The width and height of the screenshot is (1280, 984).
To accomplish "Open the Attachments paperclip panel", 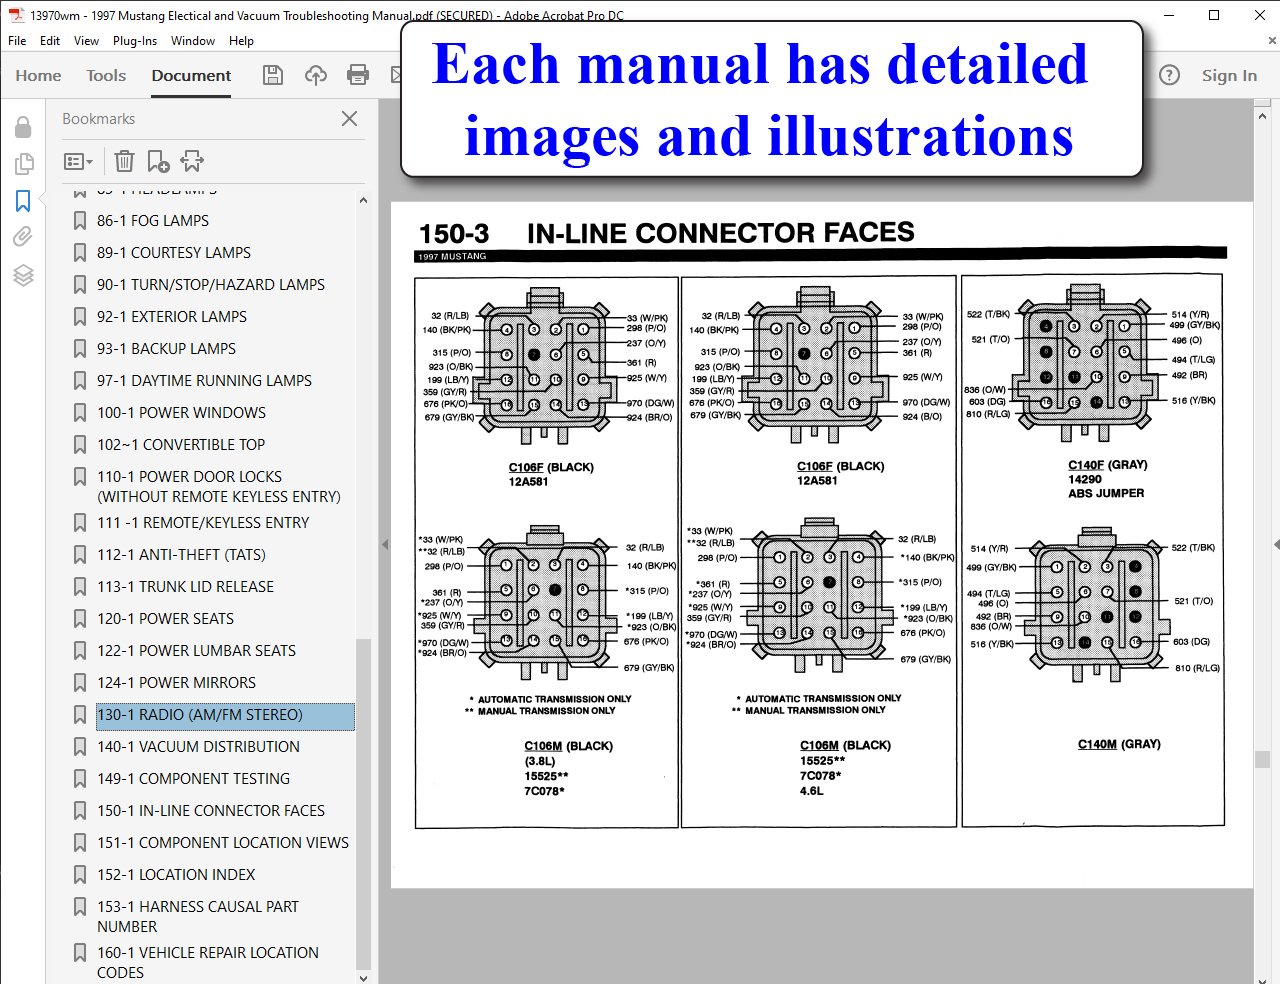I will pos(23,237).
